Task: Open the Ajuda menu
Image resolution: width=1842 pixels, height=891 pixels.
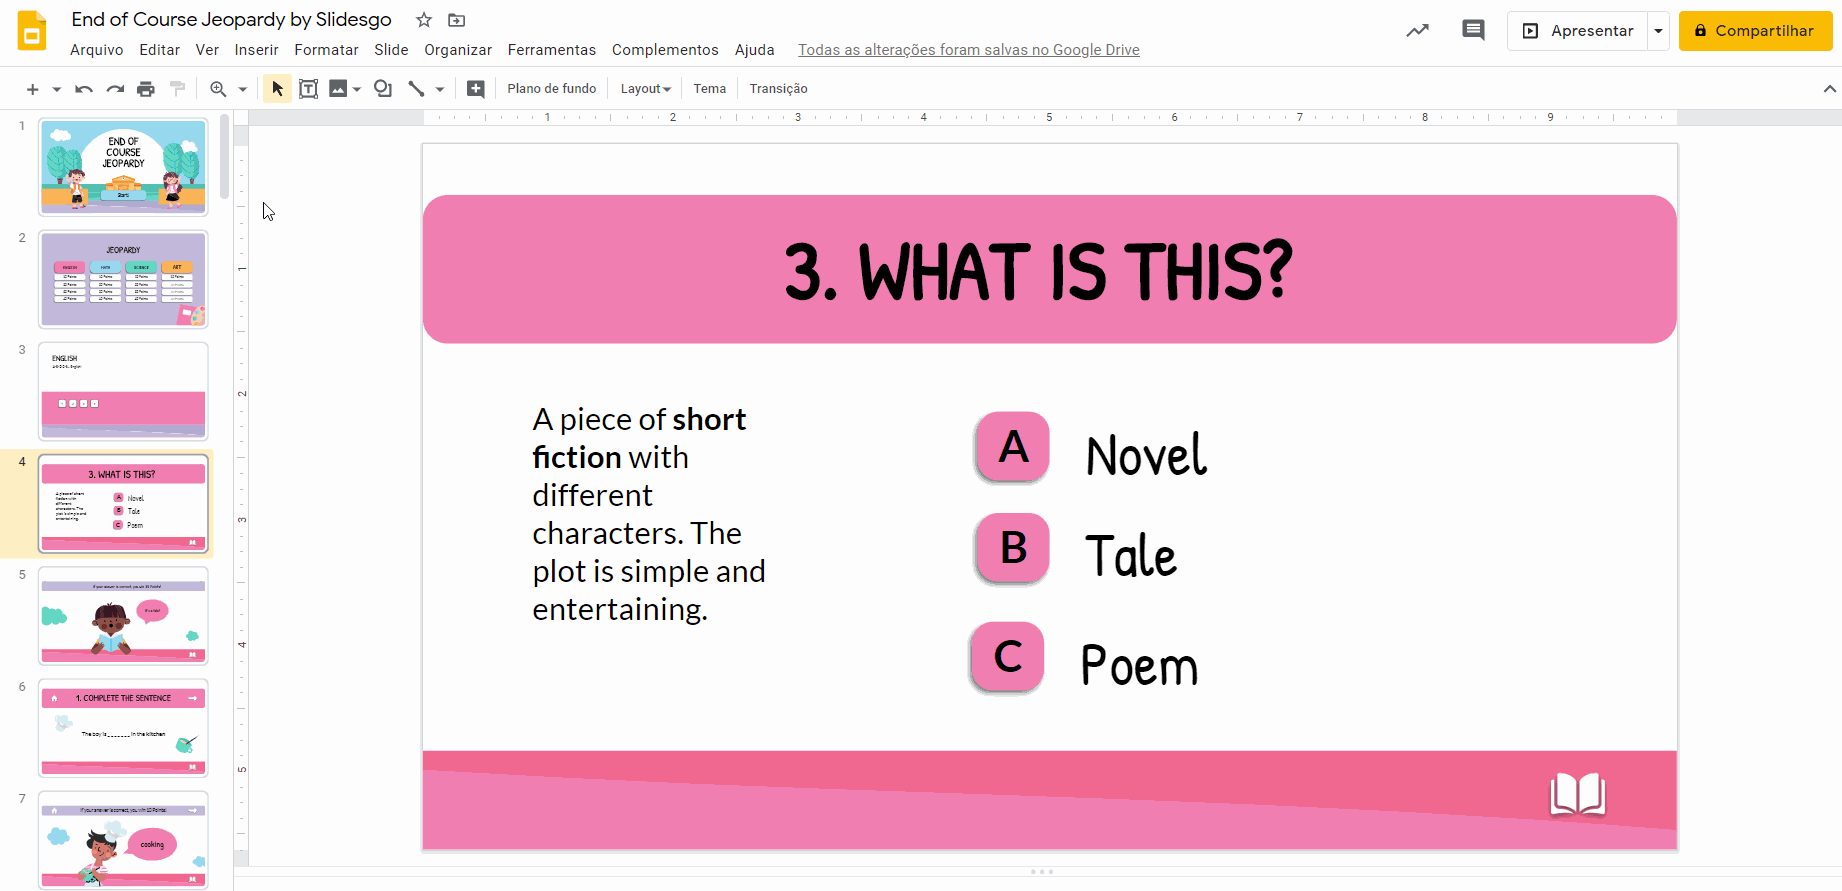Action: click(755, 50)
